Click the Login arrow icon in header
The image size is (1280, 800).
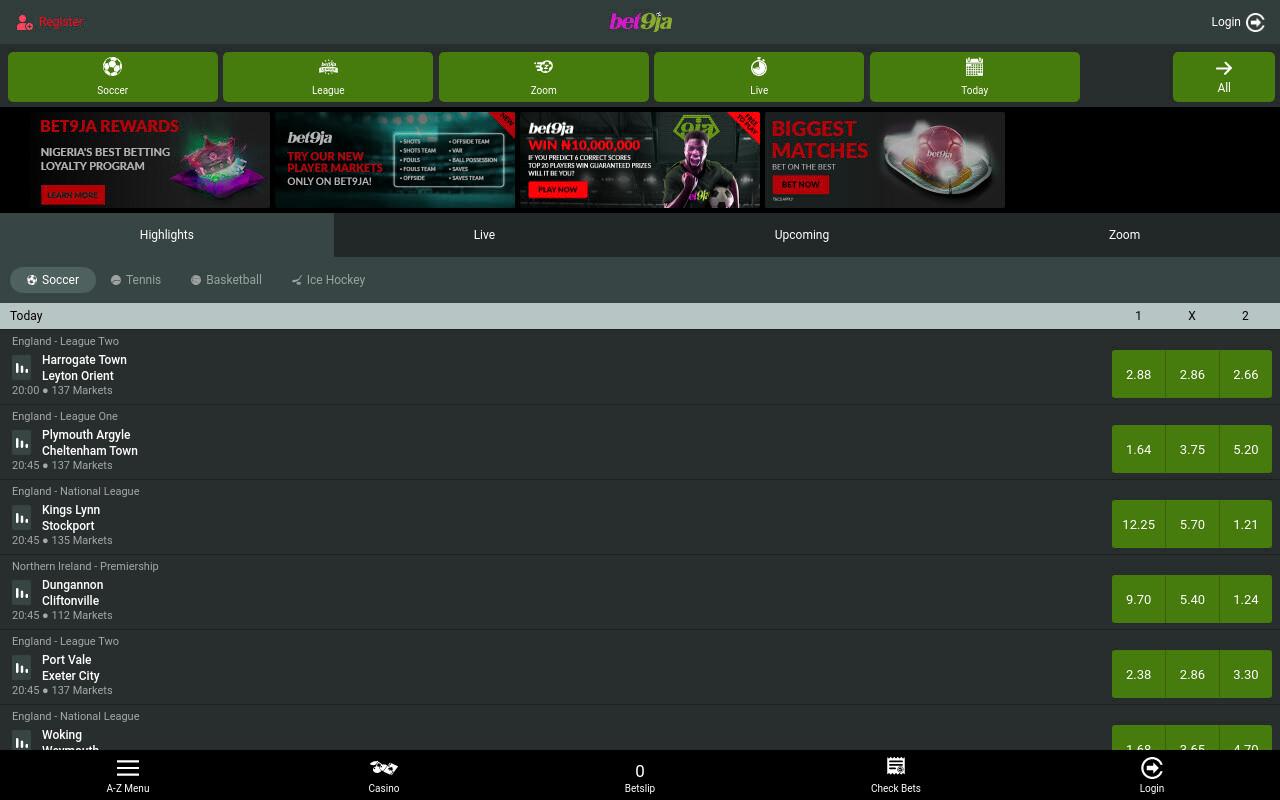click(x=1256, y=22)
